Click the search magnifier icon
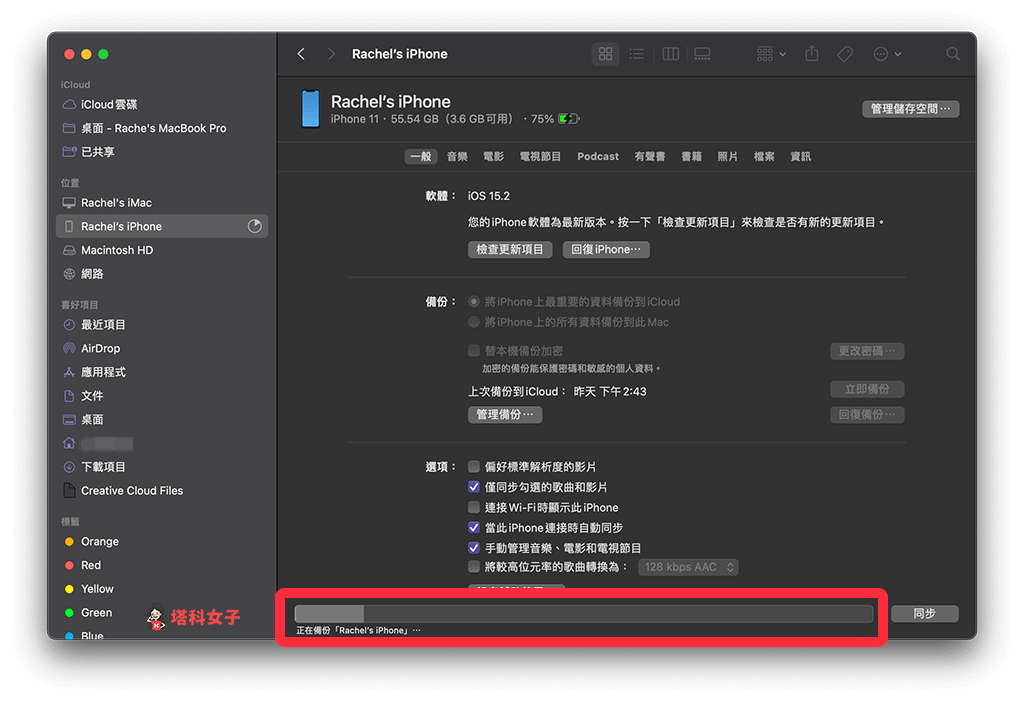This screenshot has height=702, width=1024. click(x=953, y=54)
